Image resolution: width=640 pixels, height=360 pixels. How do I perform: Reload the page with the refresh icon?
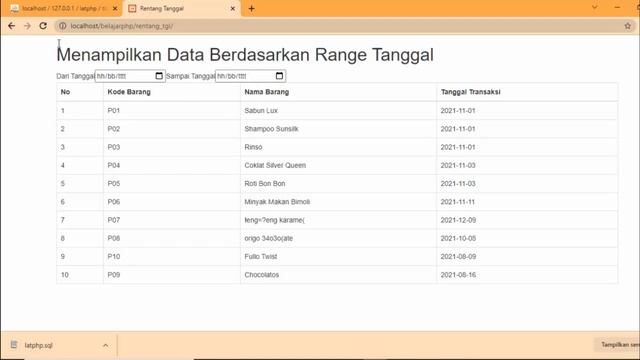point(43,26)
